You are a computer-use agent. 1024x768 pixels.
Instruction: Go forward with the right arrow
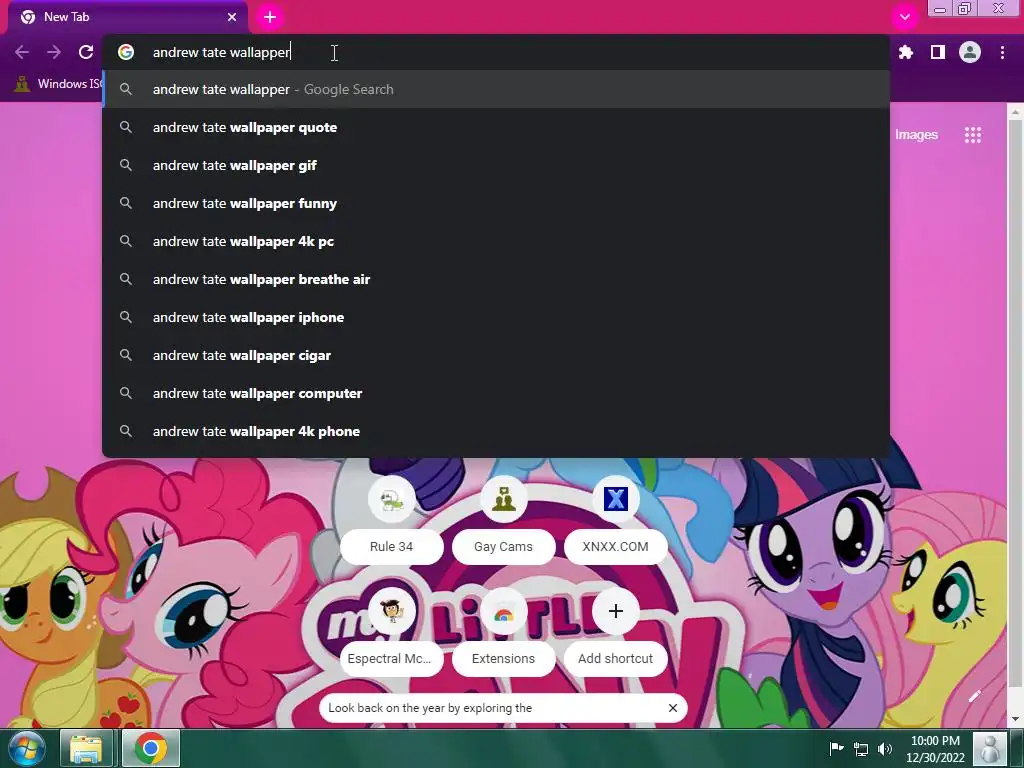click(x=54, y=52)
